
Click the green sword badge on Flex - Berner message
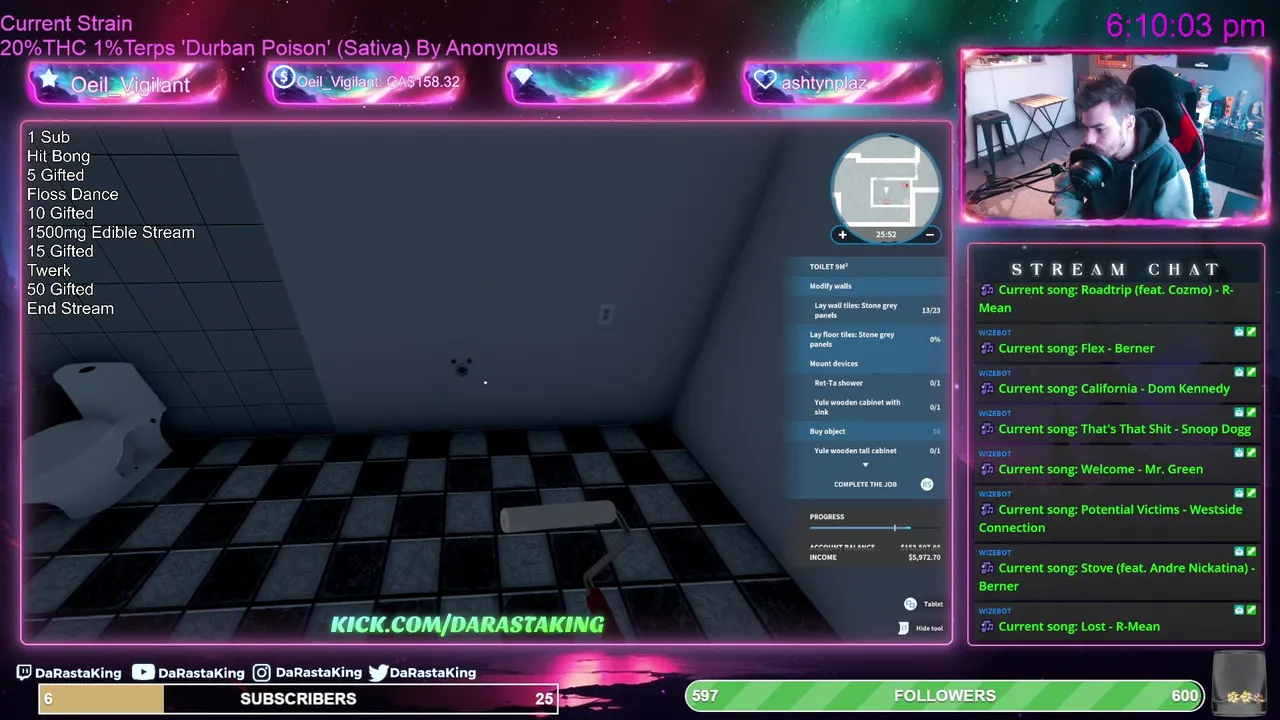[1251, 332]
